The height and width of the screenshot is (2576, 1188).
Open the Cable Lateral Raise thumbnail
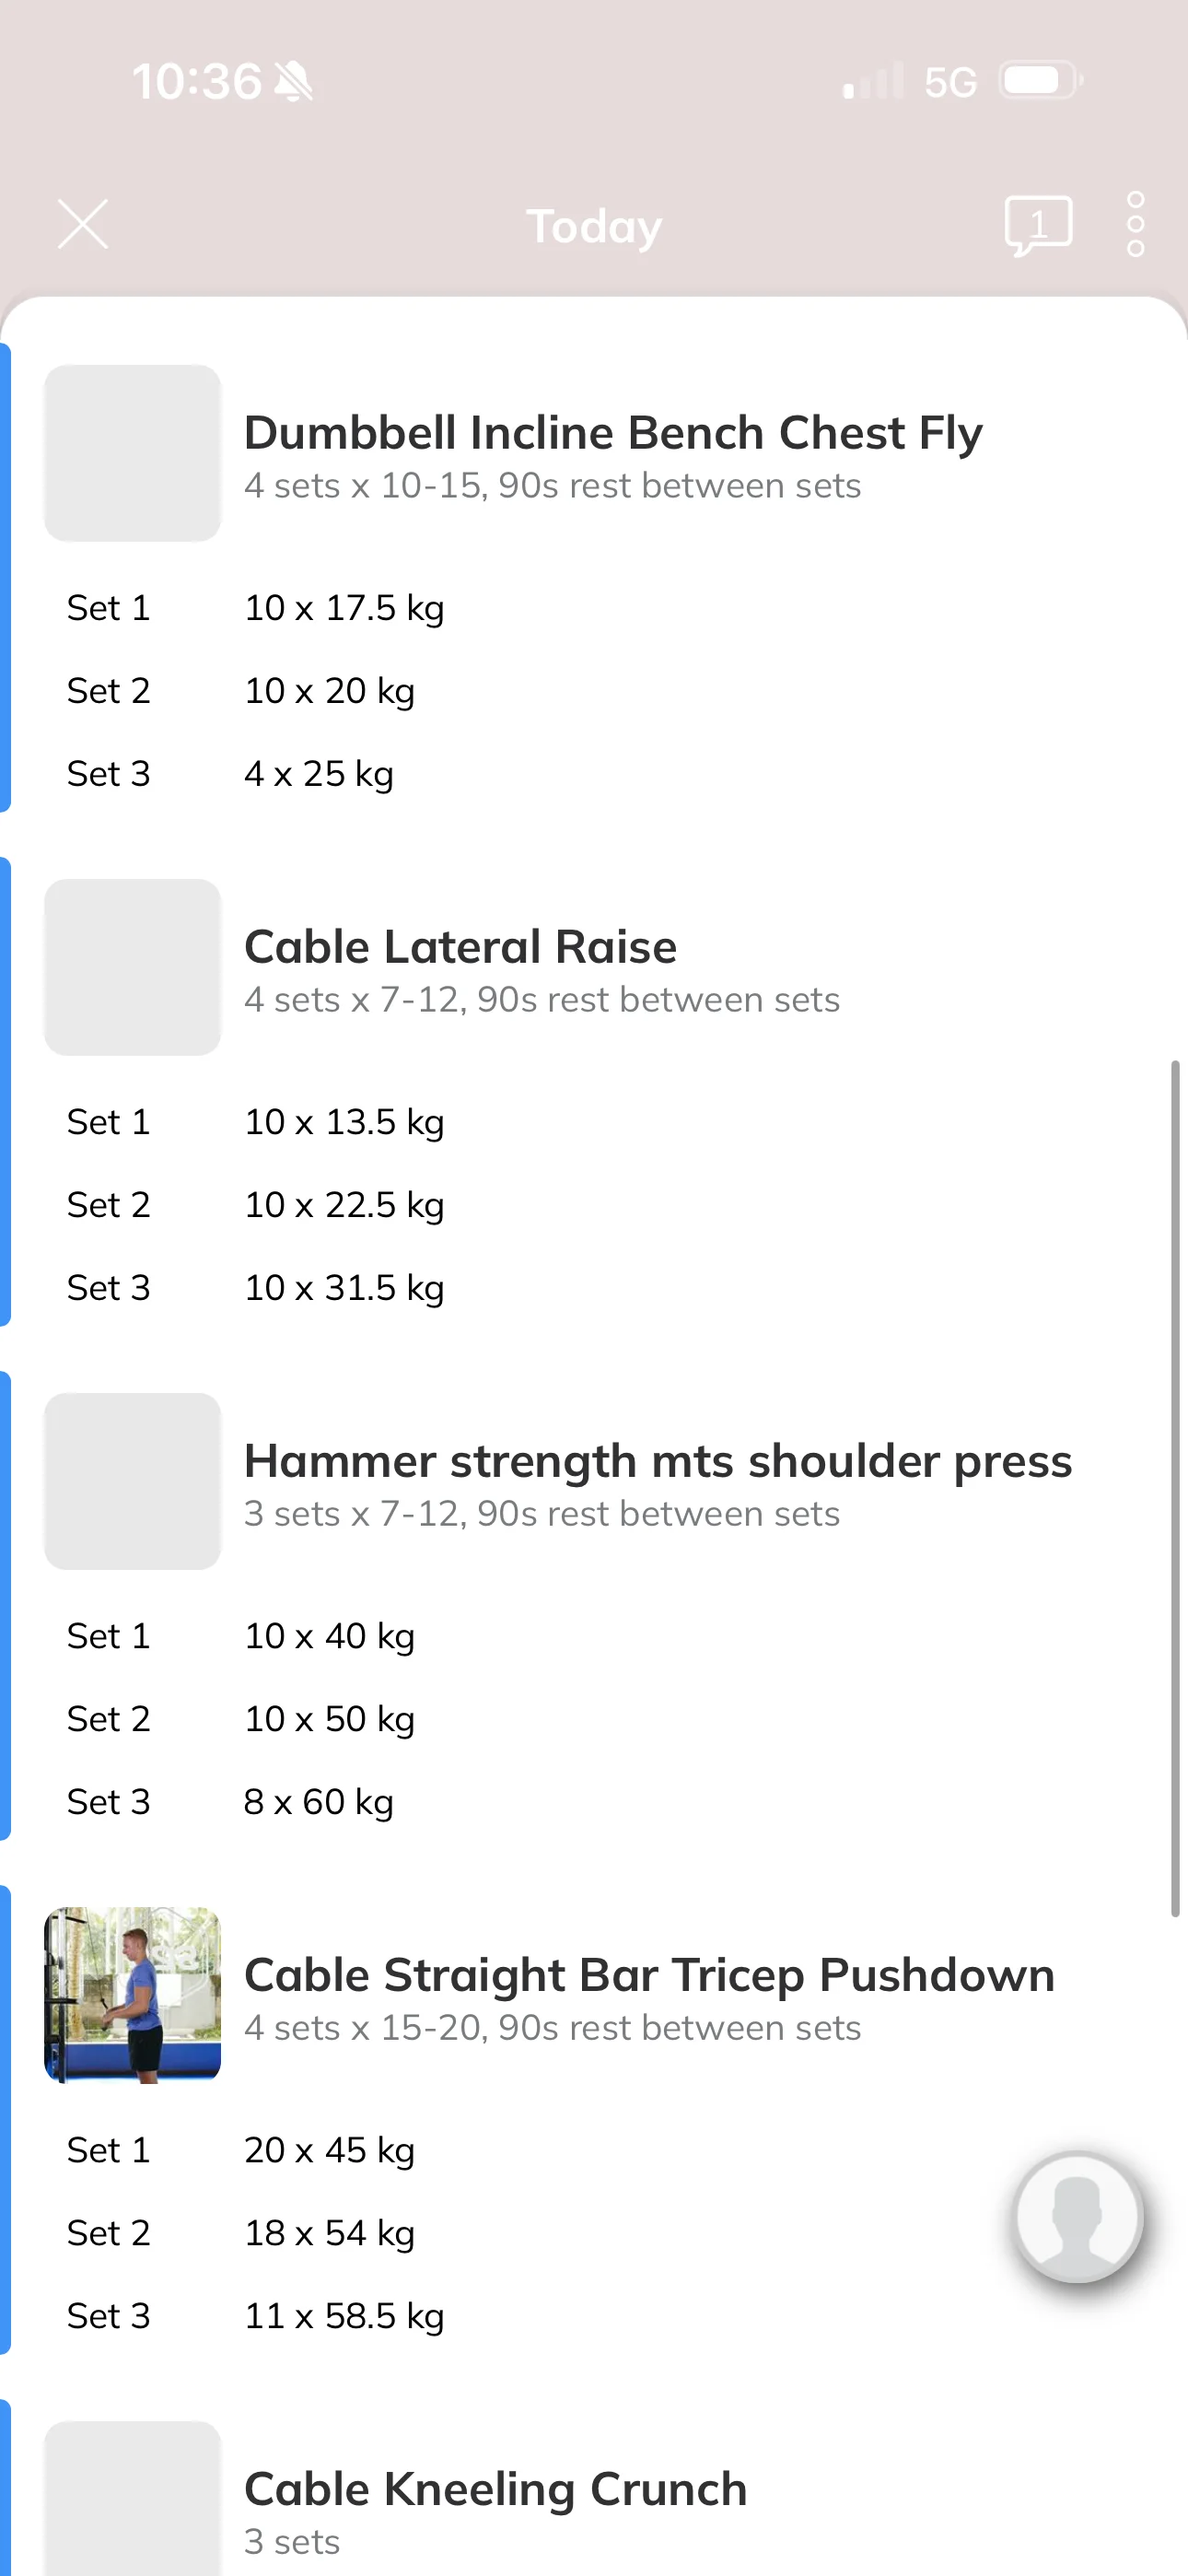[x=132, y=967]
